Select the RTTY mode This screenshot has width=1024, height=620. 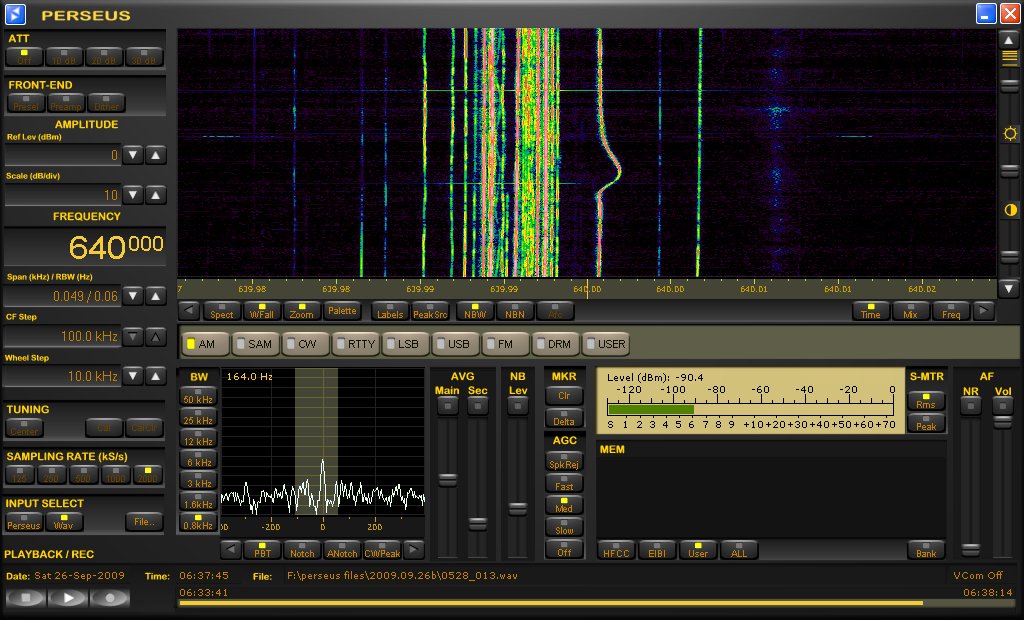pyautogui.click(x=356, y=344)
